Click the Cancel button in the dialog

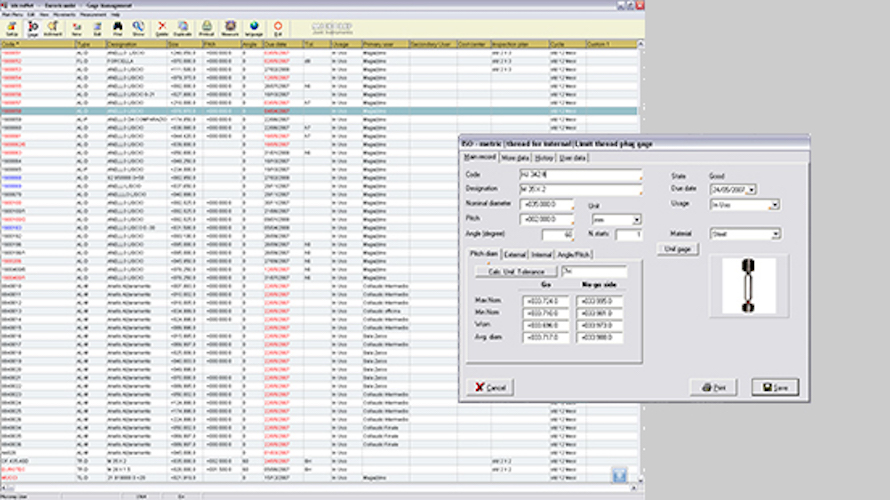tap(490, 386)
